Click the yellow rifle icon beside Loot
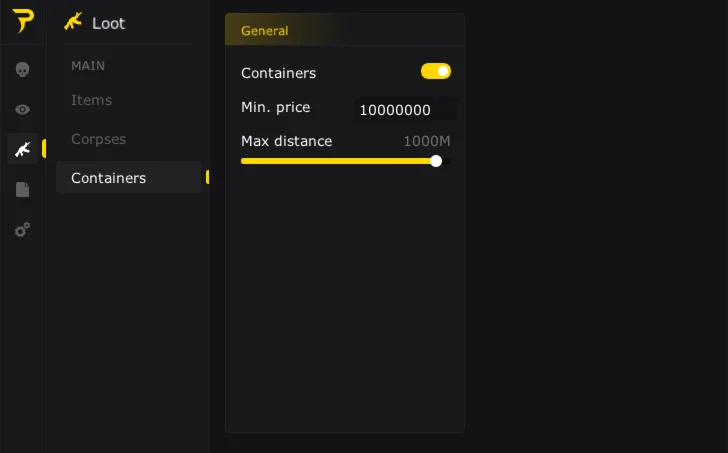The width and height of the screenshot is (728, 453). tap(72, 22)
